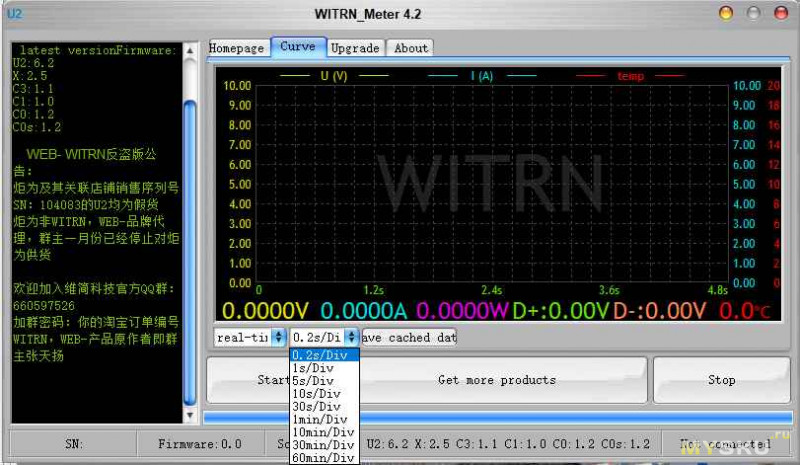Switch to the Curve tab
800x465 pixels.
pos(298,46)
